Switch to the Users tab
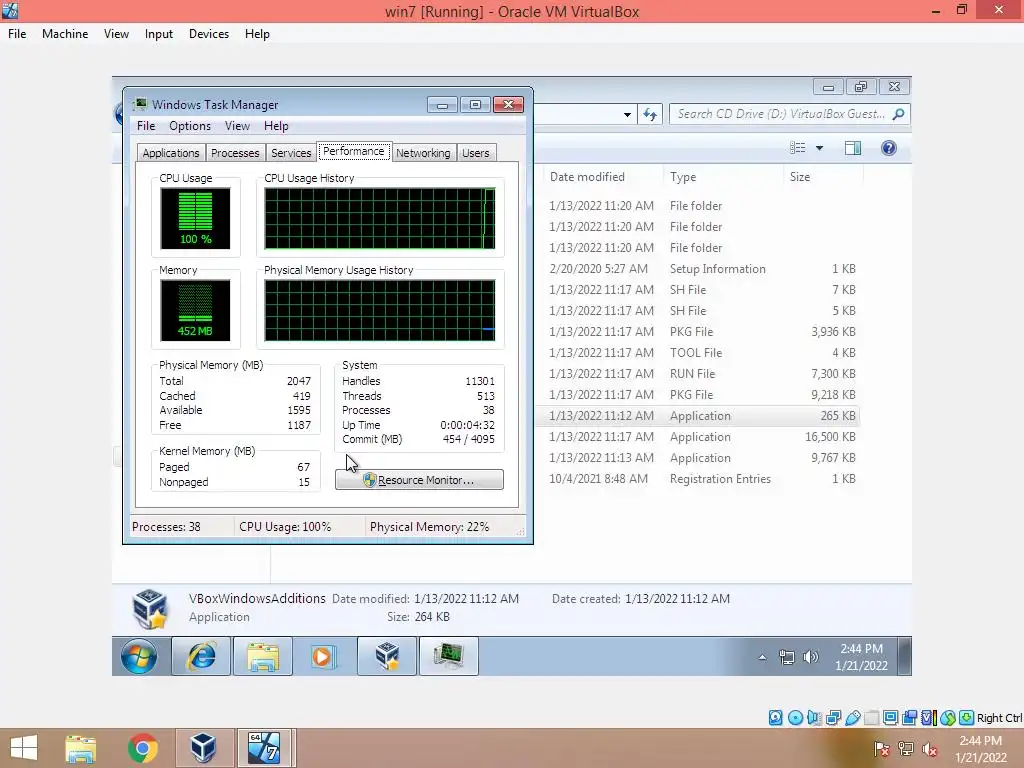Screen dimensions: 1024x768 click(475, 153)
